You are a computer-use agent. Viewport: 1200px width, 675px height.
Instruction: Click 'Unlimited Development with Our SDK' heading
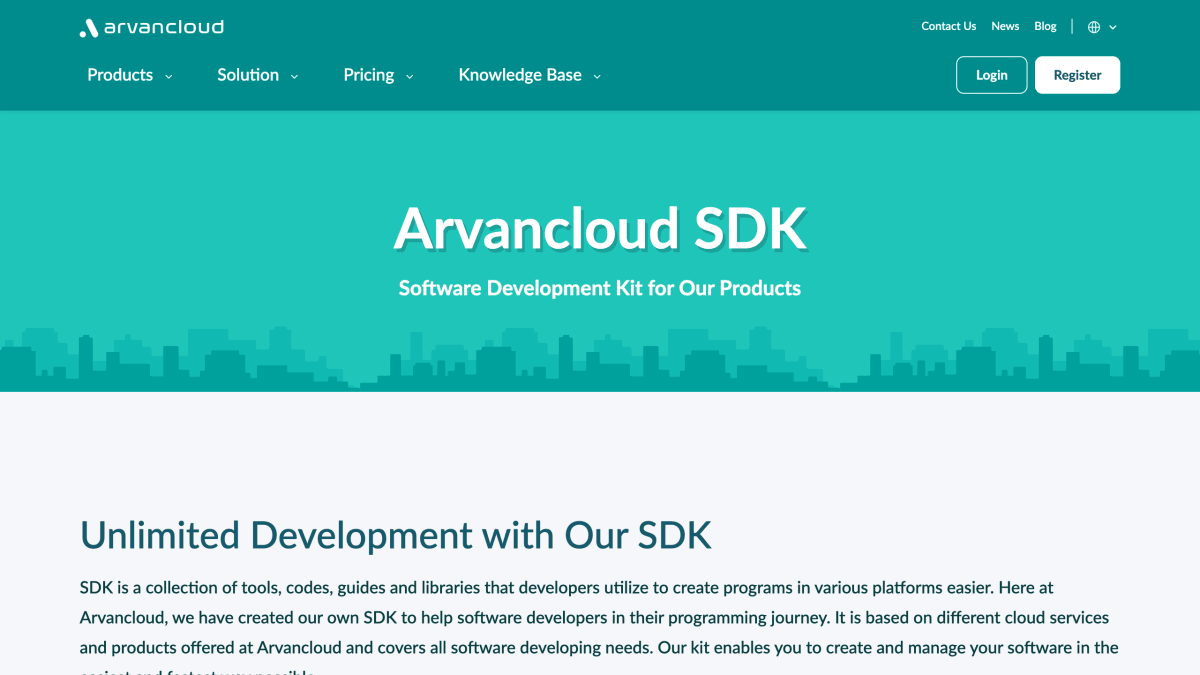[396, 535]
